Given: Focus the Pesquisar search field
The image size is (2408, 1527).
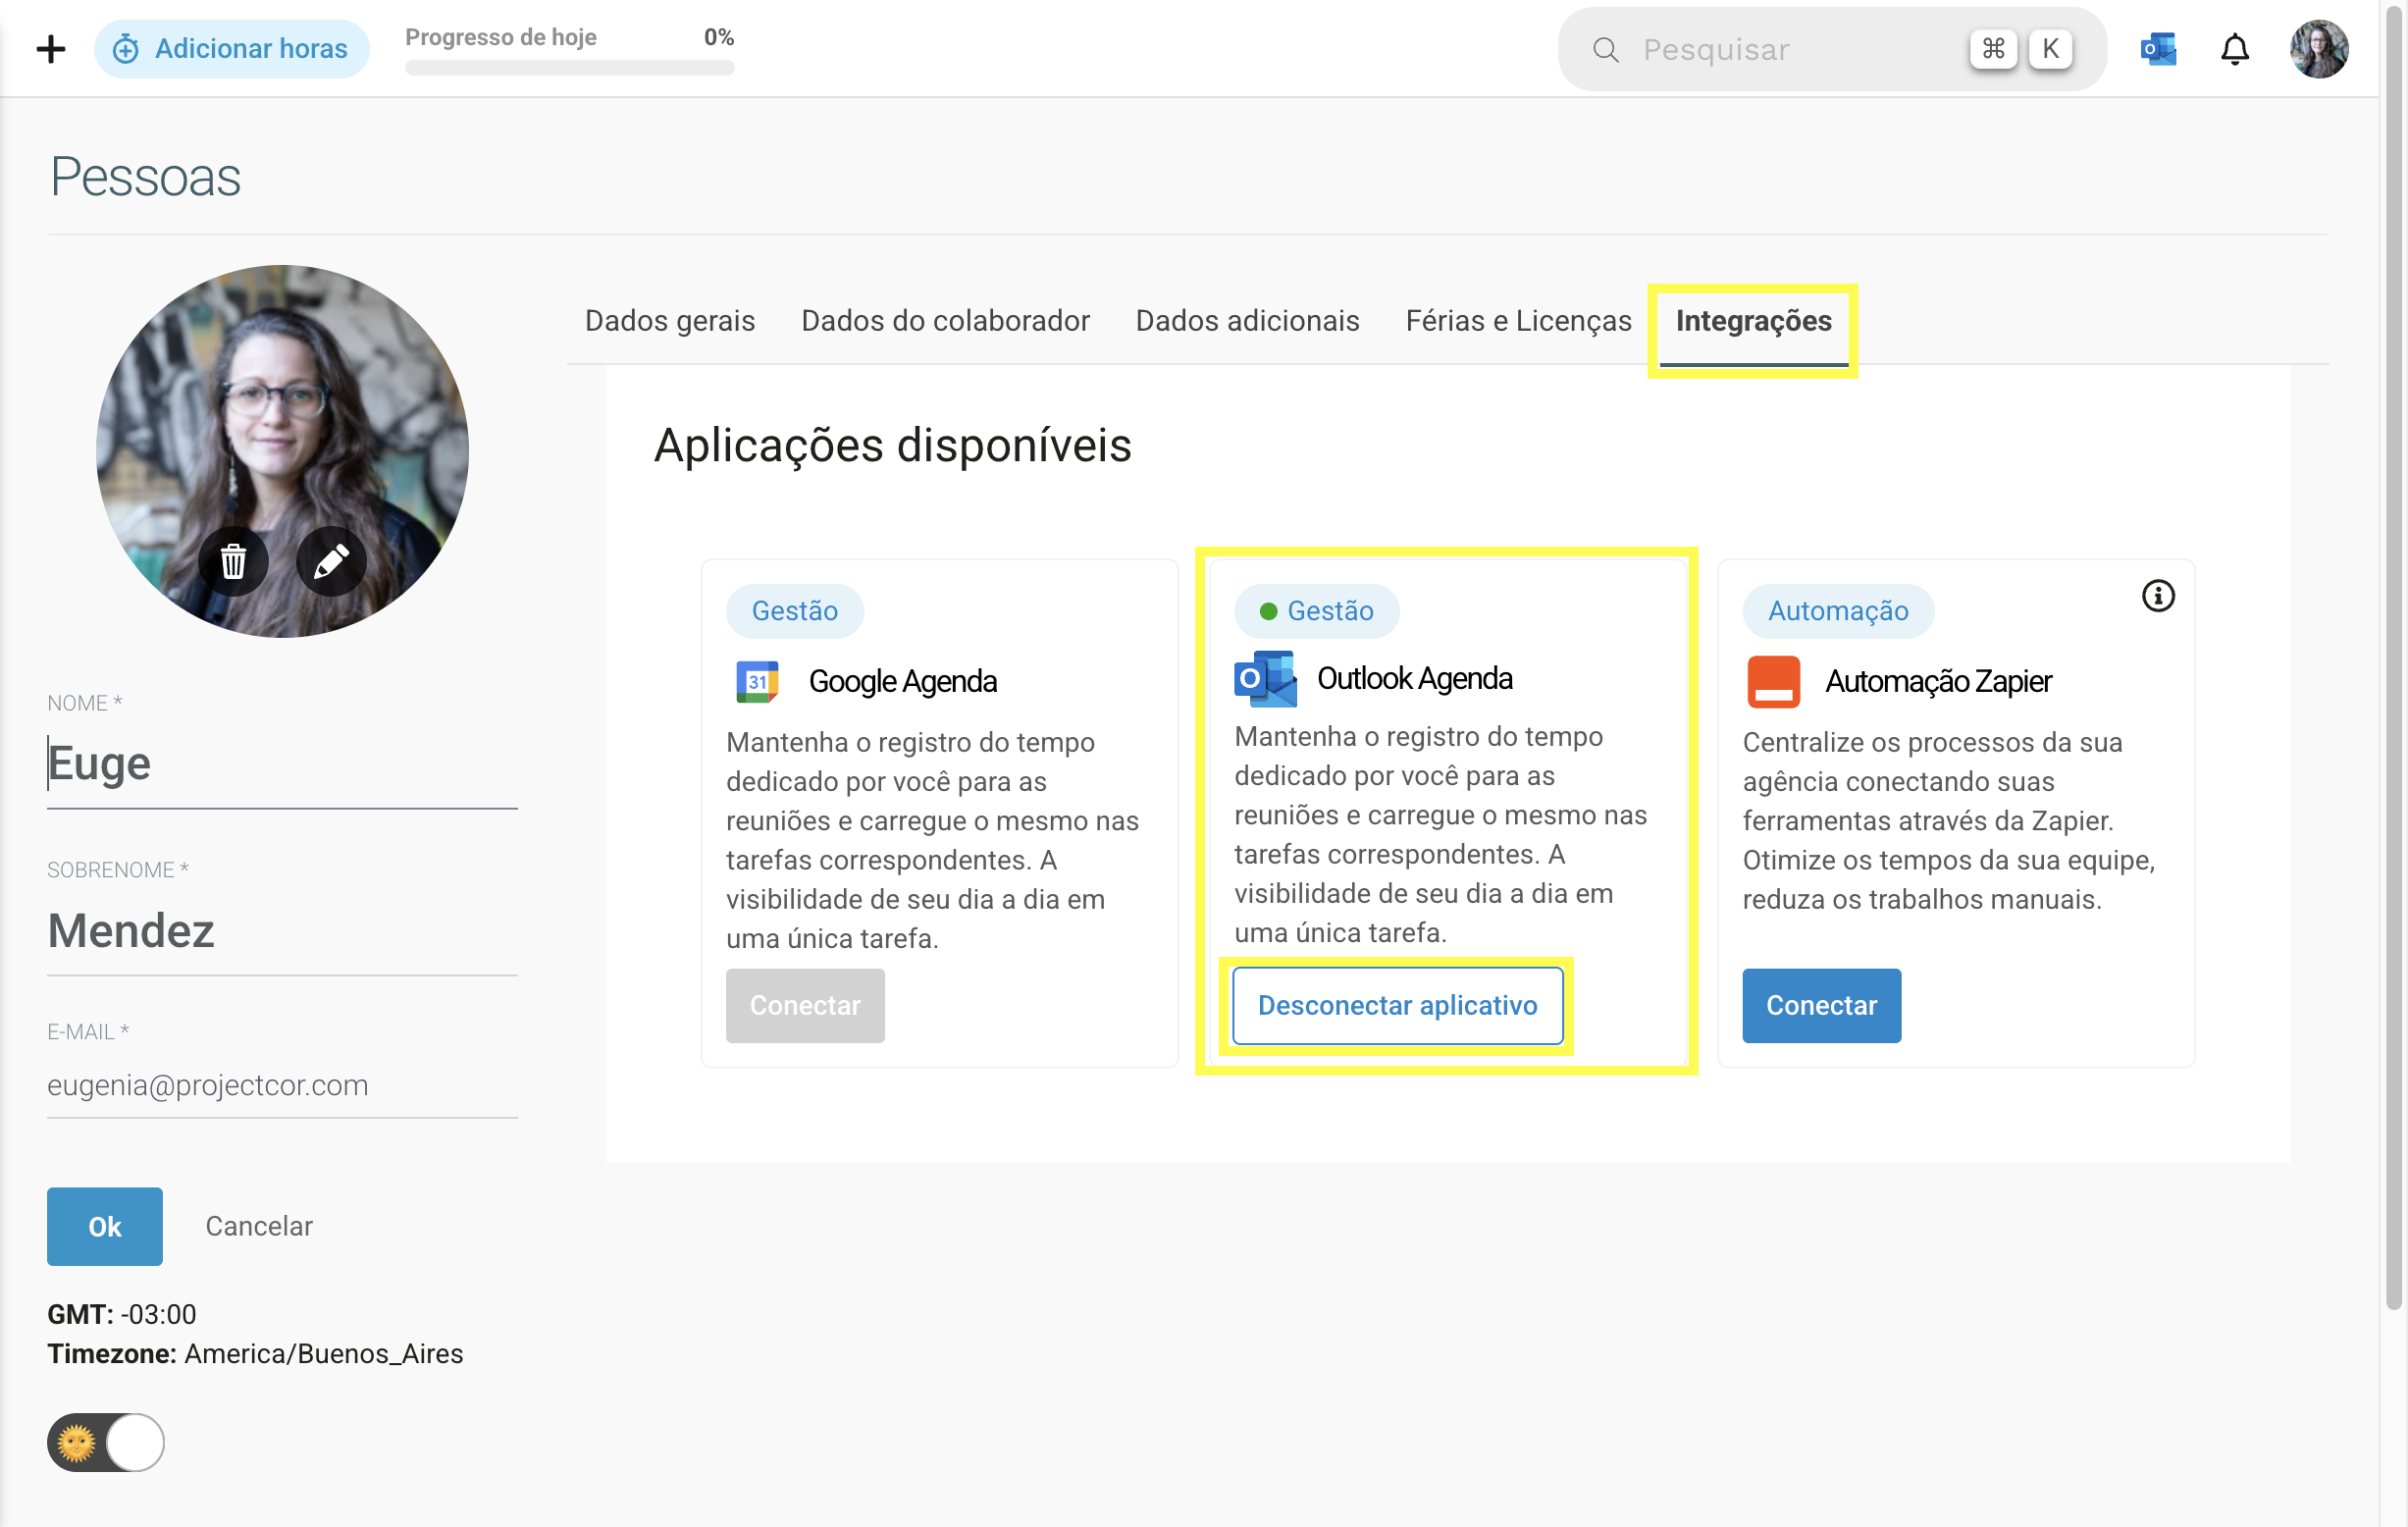Looking at the screenshot, I should (x=1831, y=49).
